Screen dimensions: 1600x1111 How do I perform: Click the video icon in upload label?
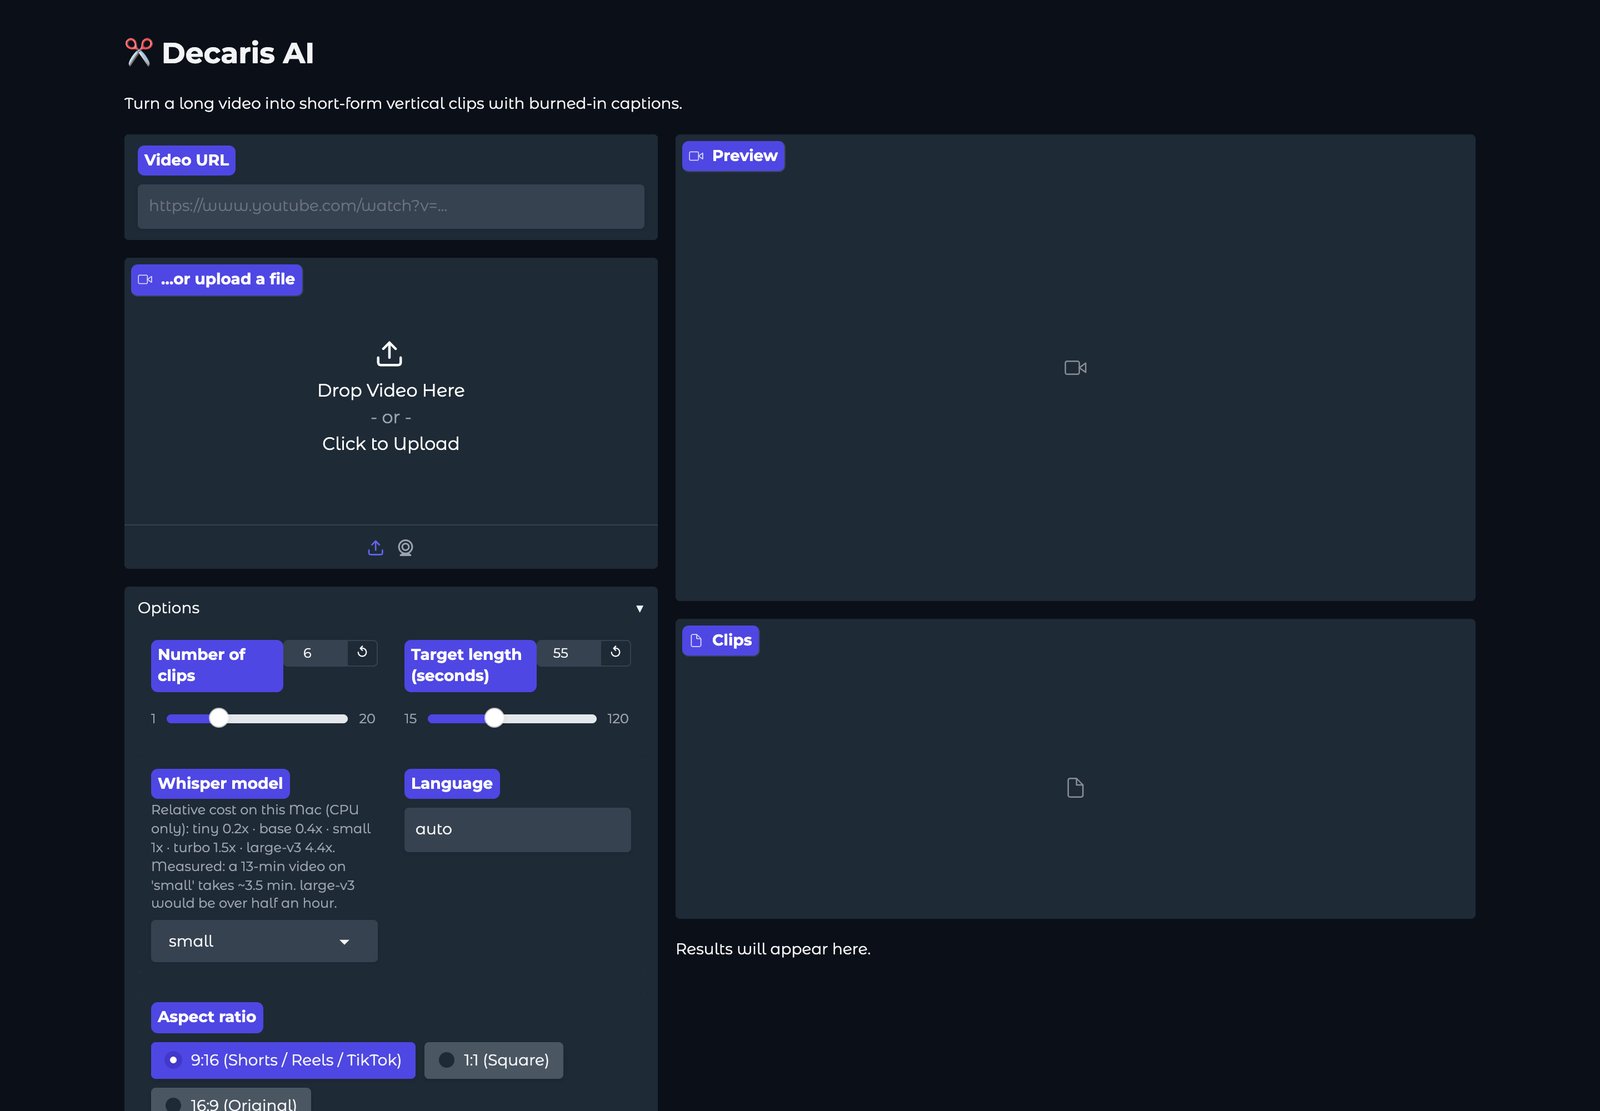tap(145, 279)
